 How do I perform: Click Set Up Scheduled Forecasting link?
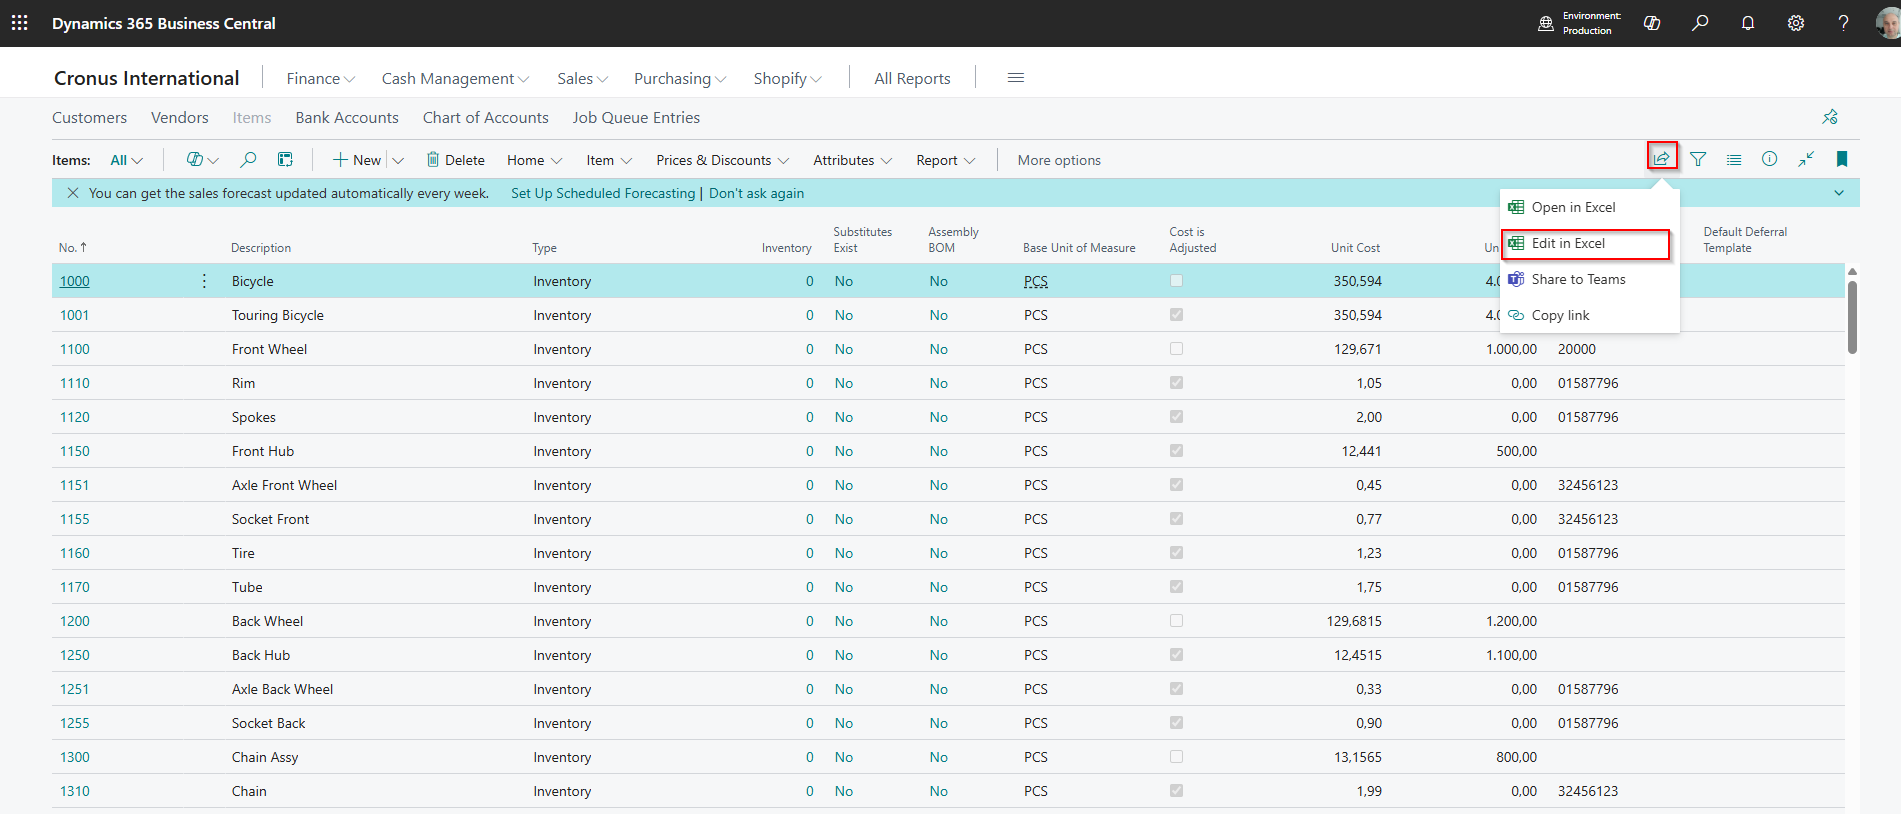coord(603,193)
